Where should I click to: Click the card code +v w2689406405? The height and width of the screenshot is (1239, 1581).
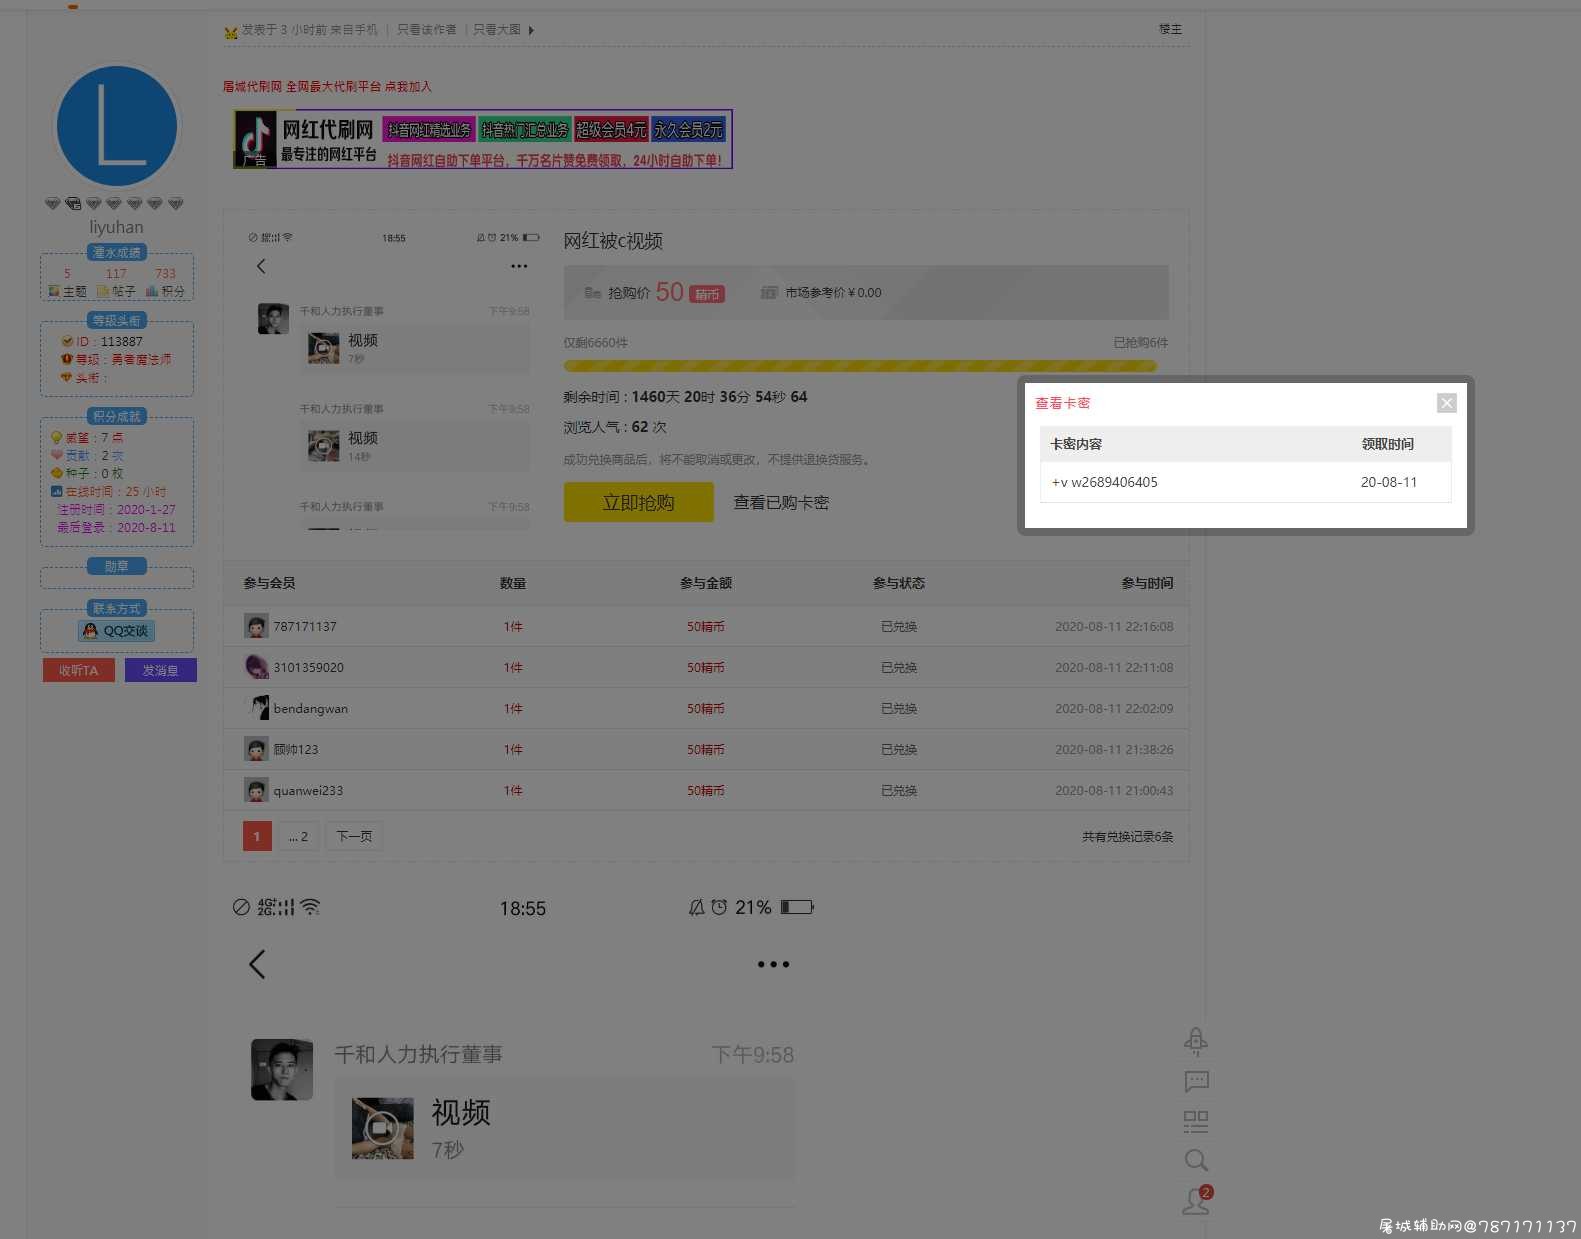coord(1105,482)
